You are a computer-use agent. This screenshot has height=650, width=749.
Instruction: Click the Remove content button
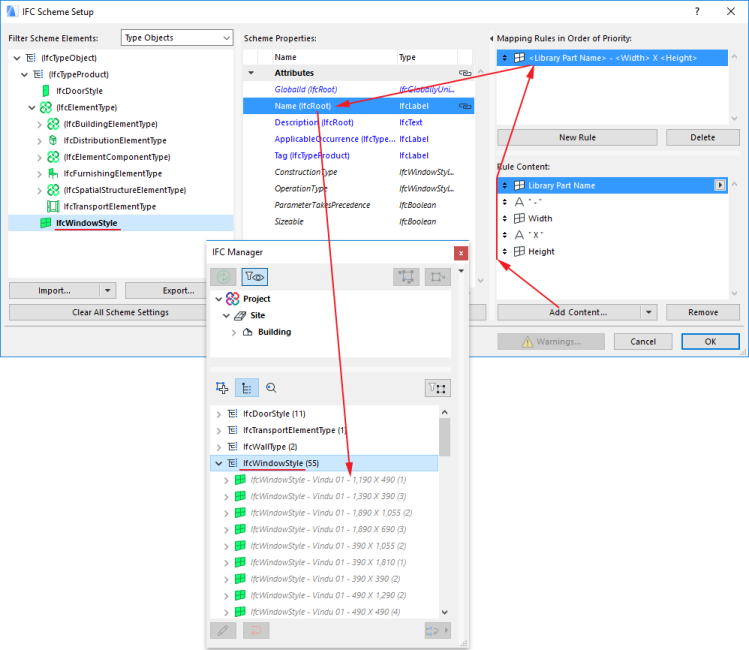[x=703, y=312]
